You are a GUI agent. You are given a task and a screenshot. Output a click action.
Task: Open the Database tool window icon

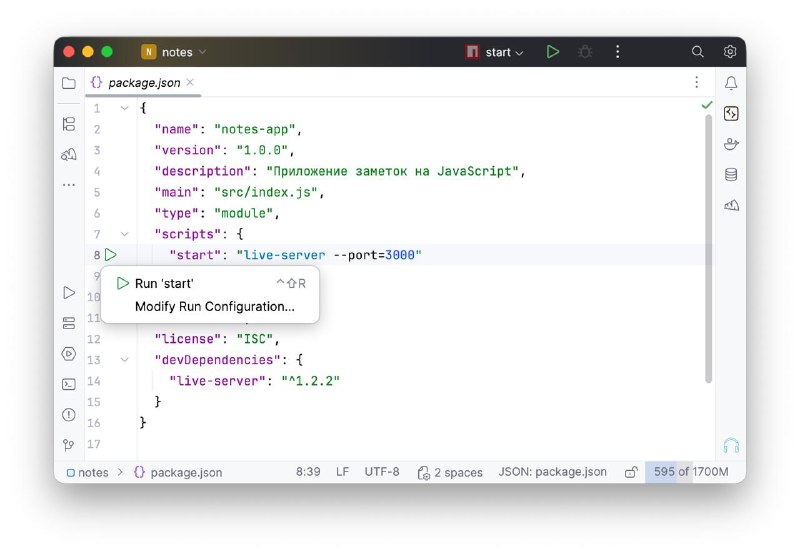click(731, 174)
